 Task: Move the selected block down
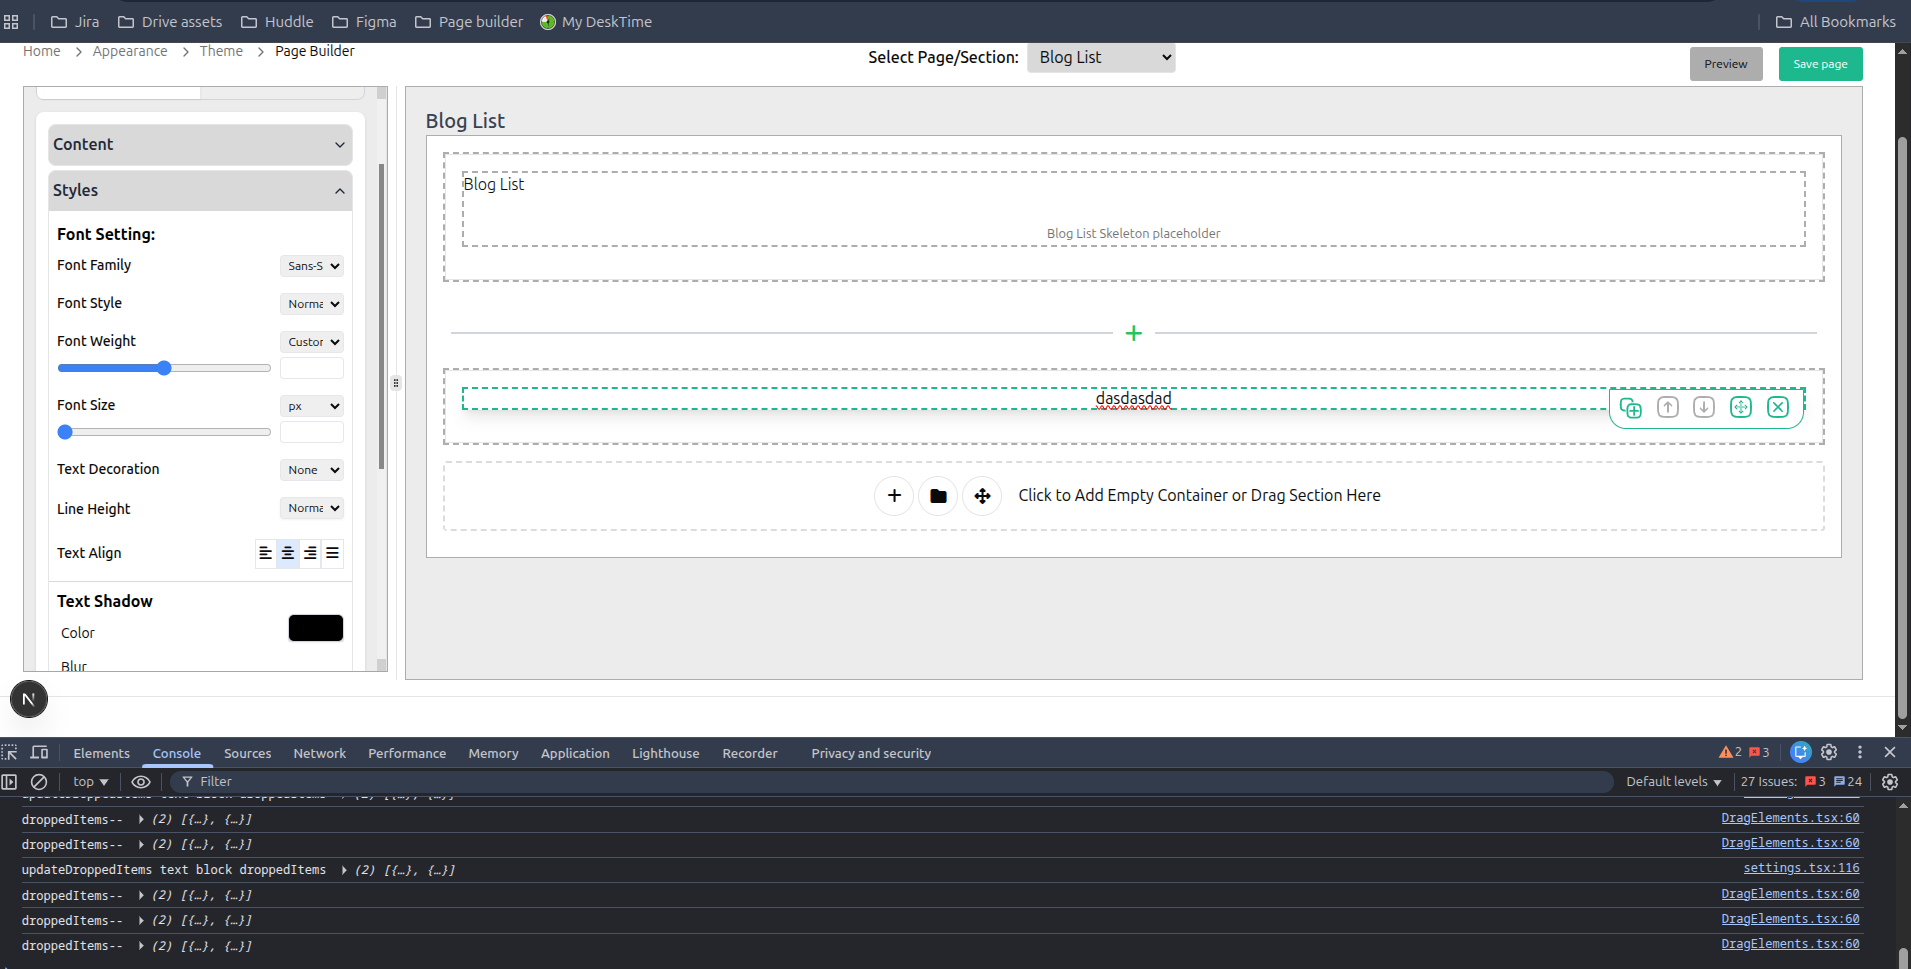click(x=1704, y=408)
